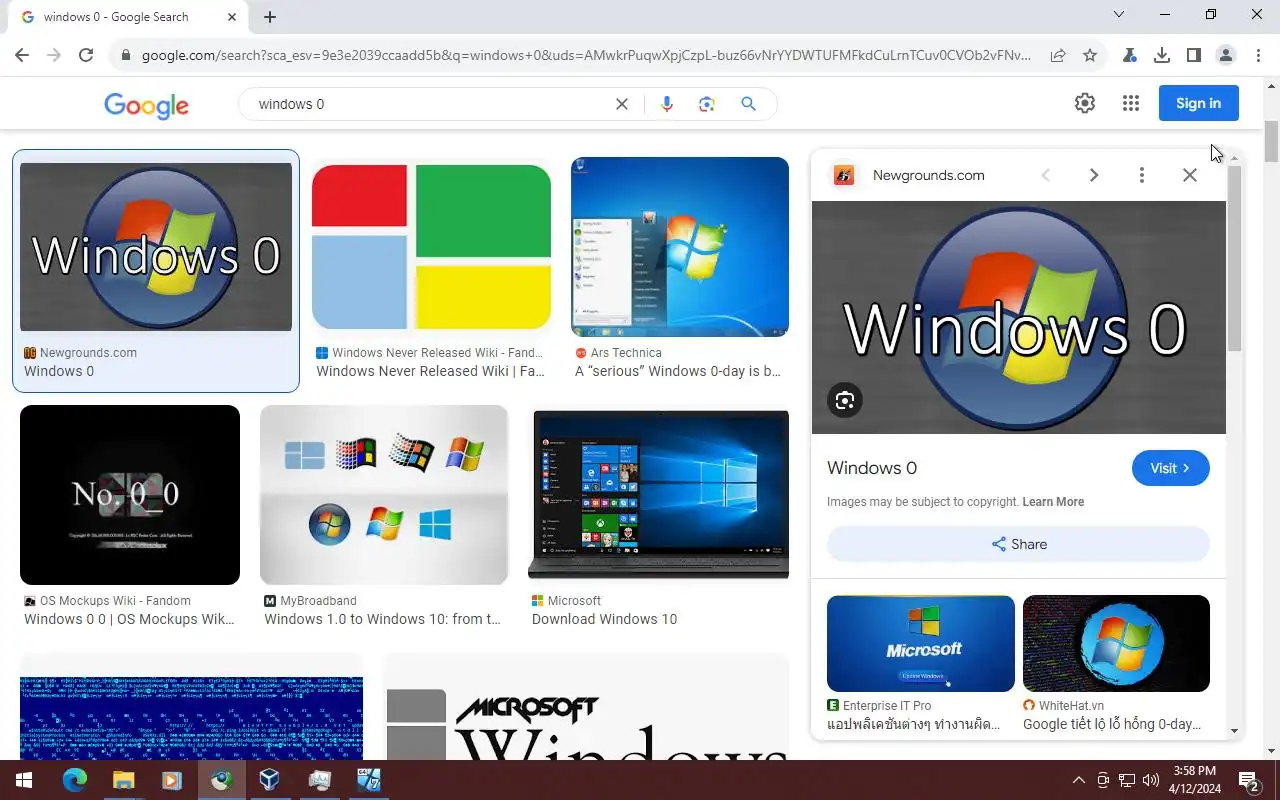Open 'Windows 1.0 to Windows 10' result title
The image size is (1280, 800).
click(x=382, y=619)
